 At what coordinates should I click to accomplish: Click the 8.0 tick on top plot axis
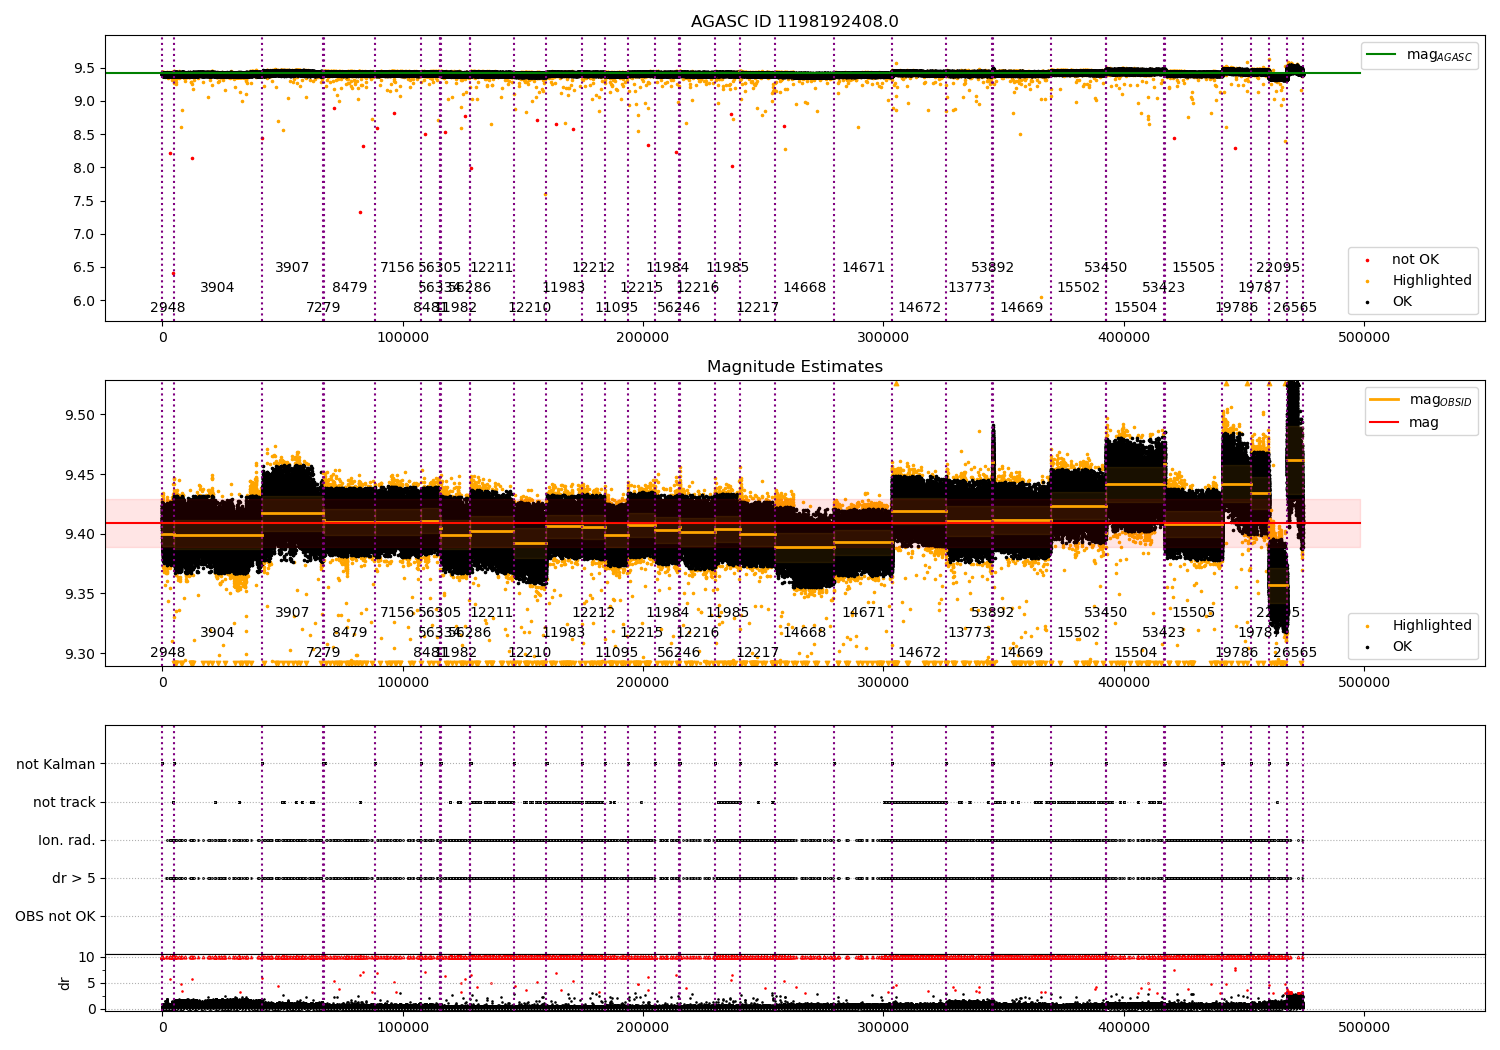[84, 168]
